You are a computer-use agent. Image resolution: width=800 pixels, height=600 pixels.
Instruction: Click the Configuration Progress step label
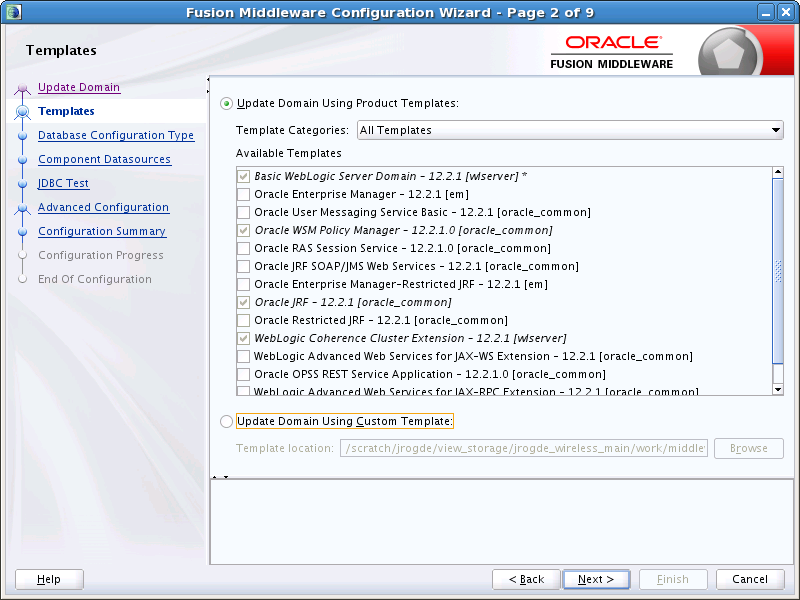[101, 255]
